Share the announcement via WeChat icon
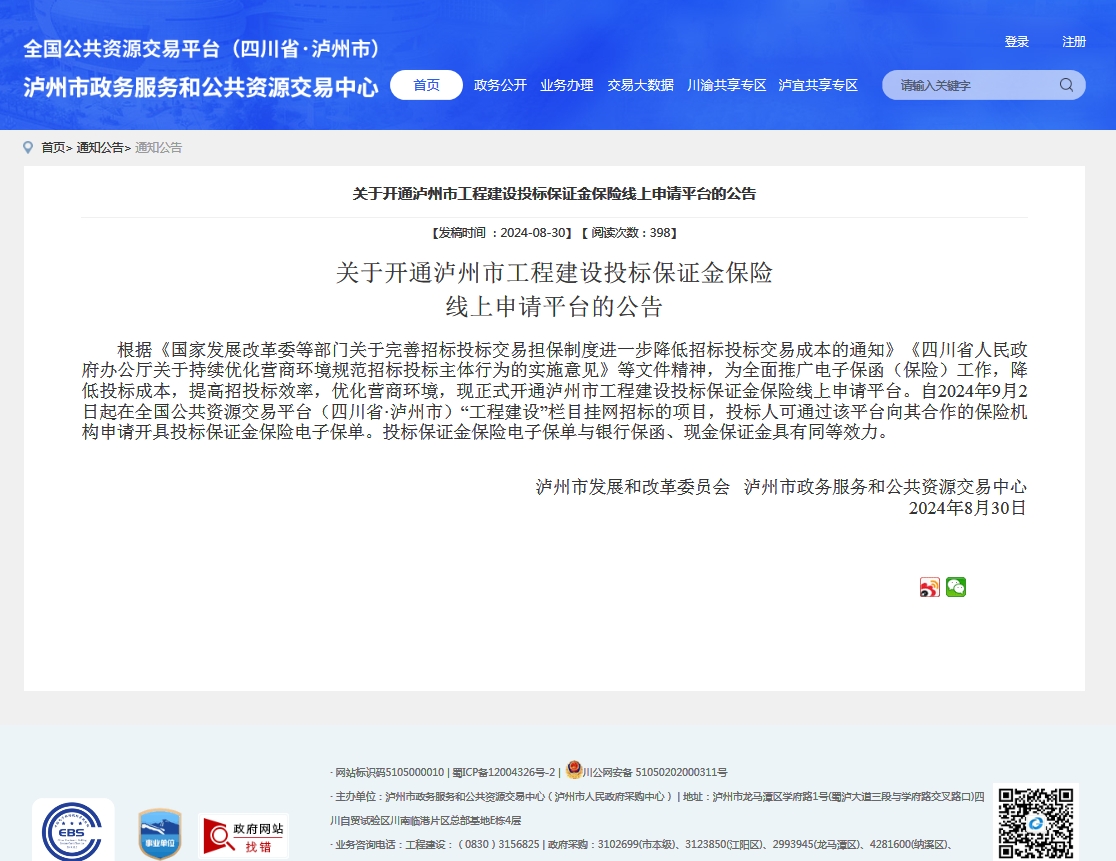The height and width of the screenshot is (861, 1116). pos(956,587)
